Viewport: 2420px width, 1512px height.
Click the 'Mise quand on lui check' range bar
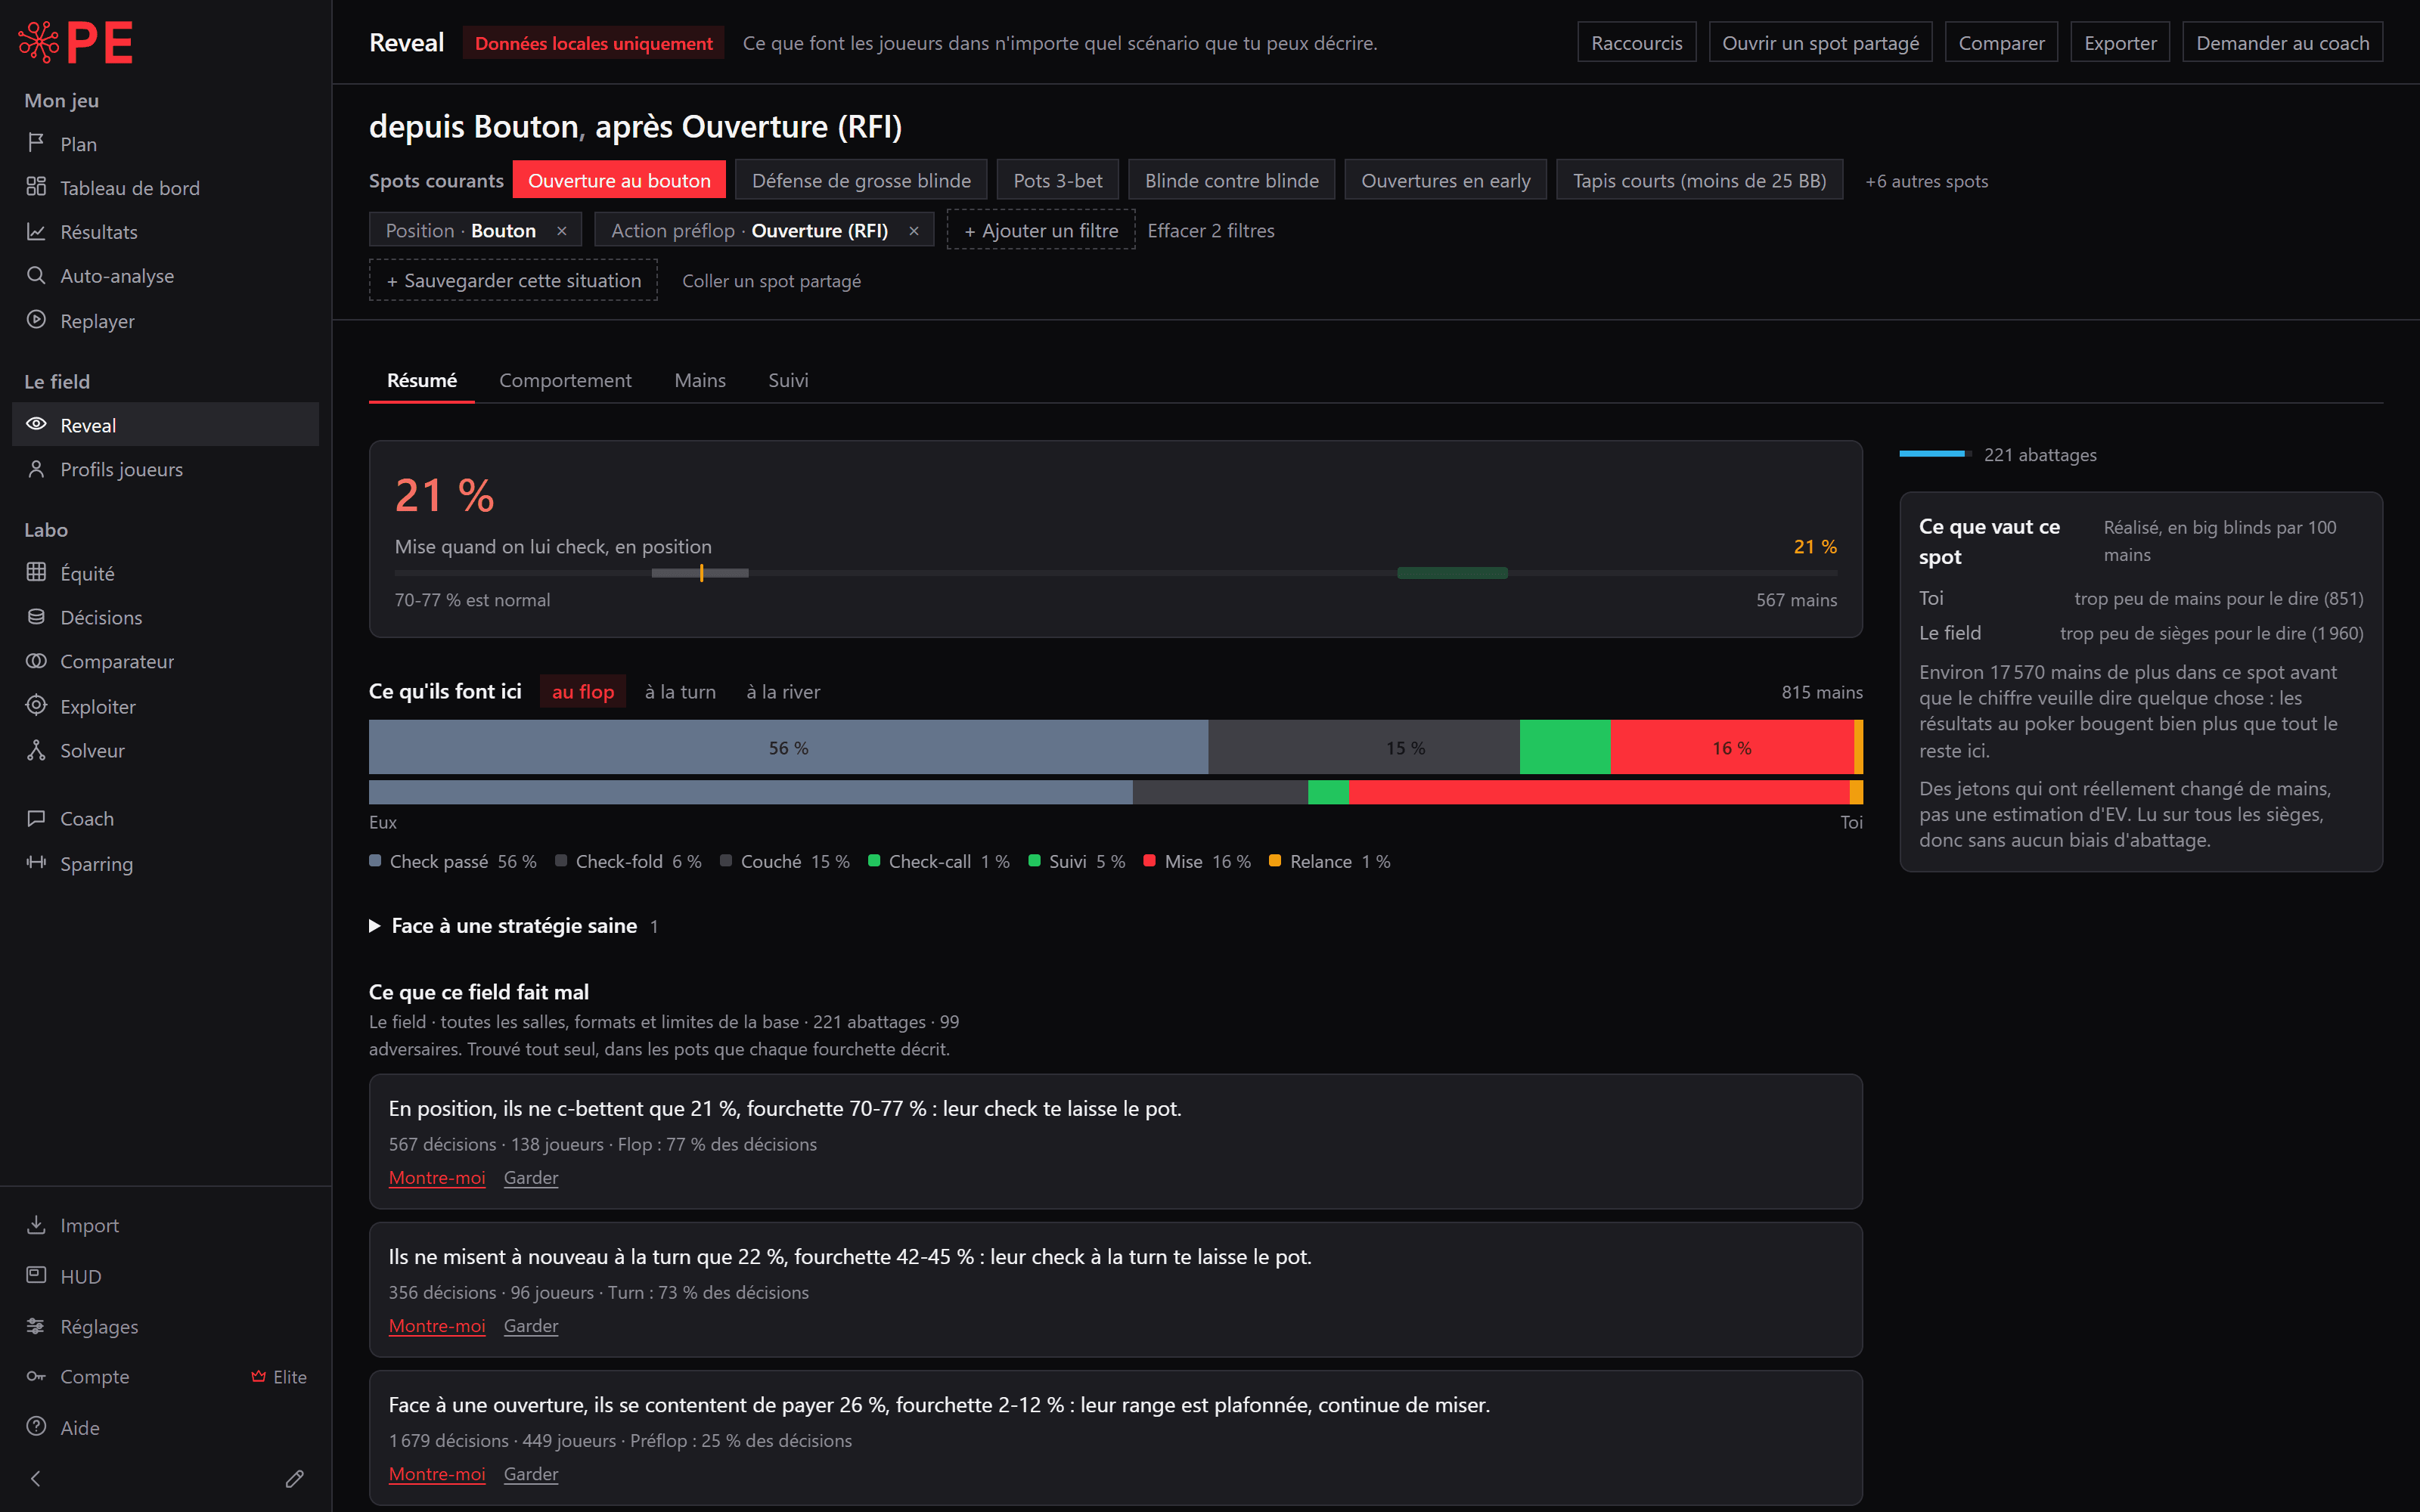[x=1116, y=573]
